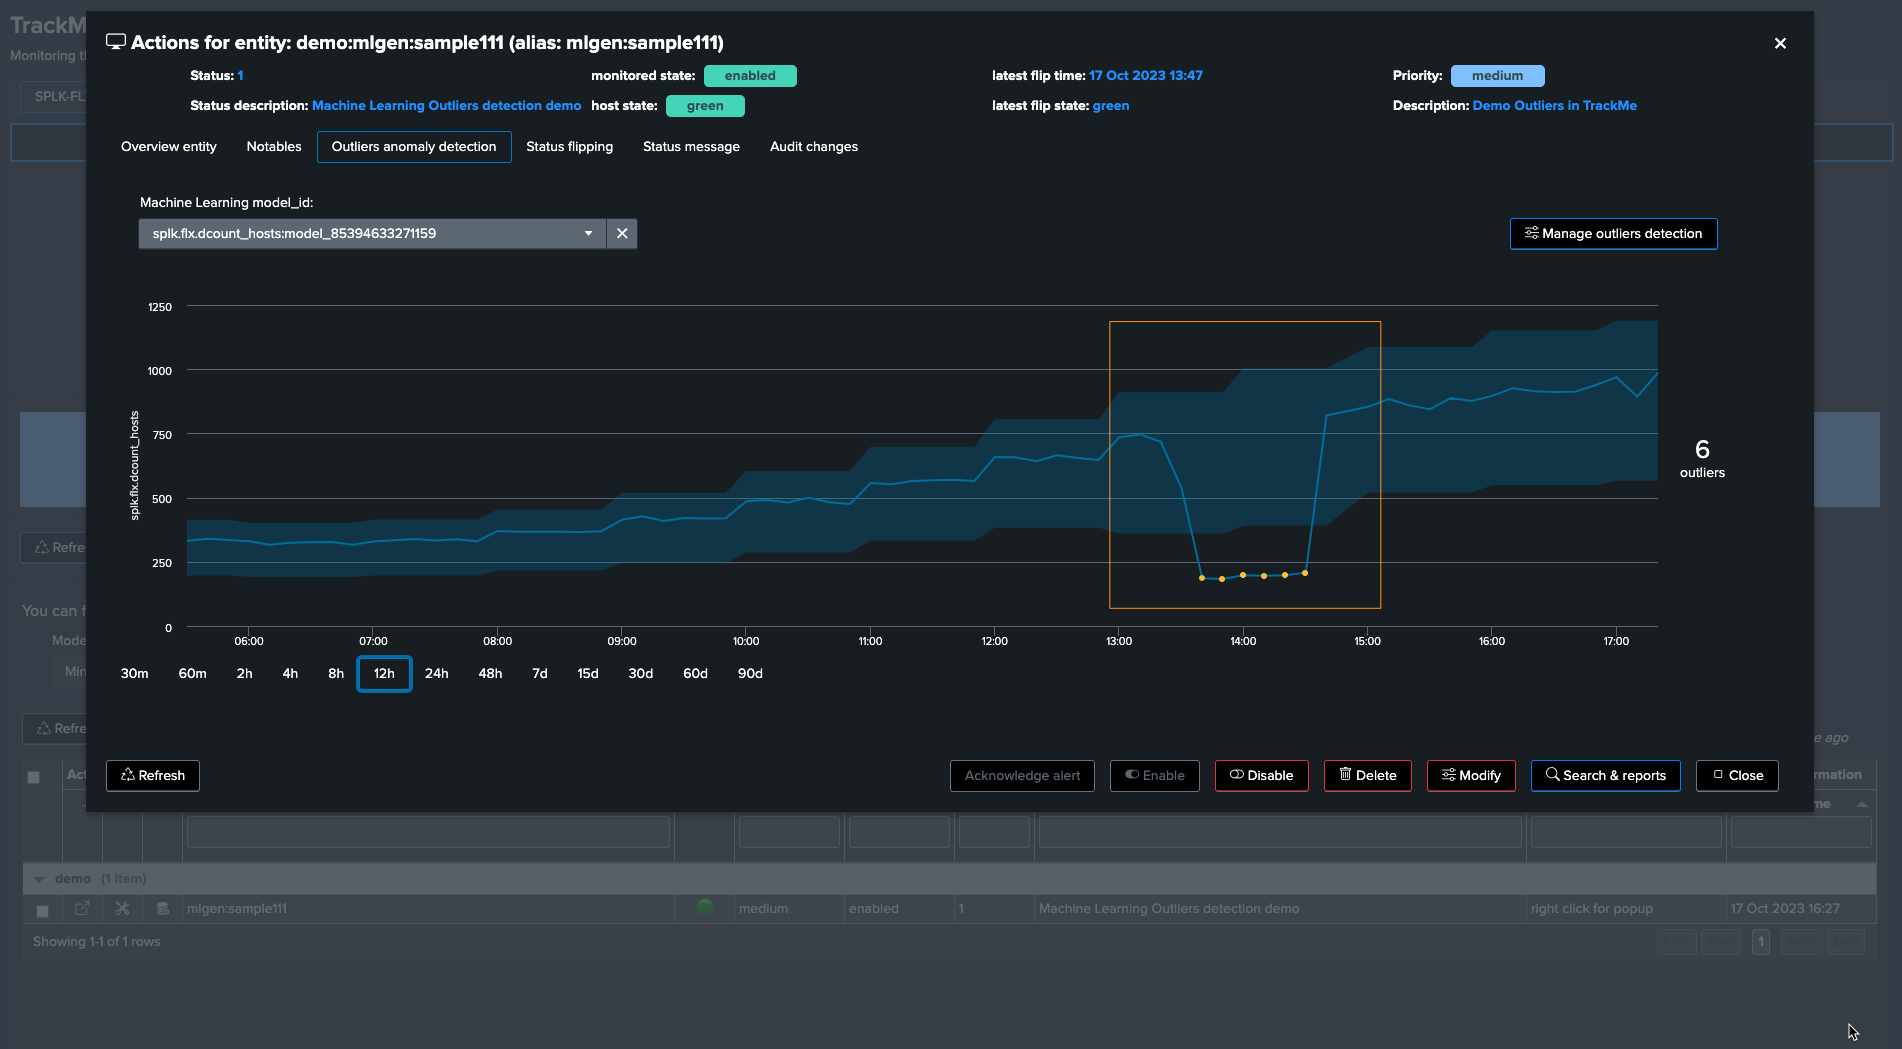Click the Close button at bottom

click(1737, 775)
